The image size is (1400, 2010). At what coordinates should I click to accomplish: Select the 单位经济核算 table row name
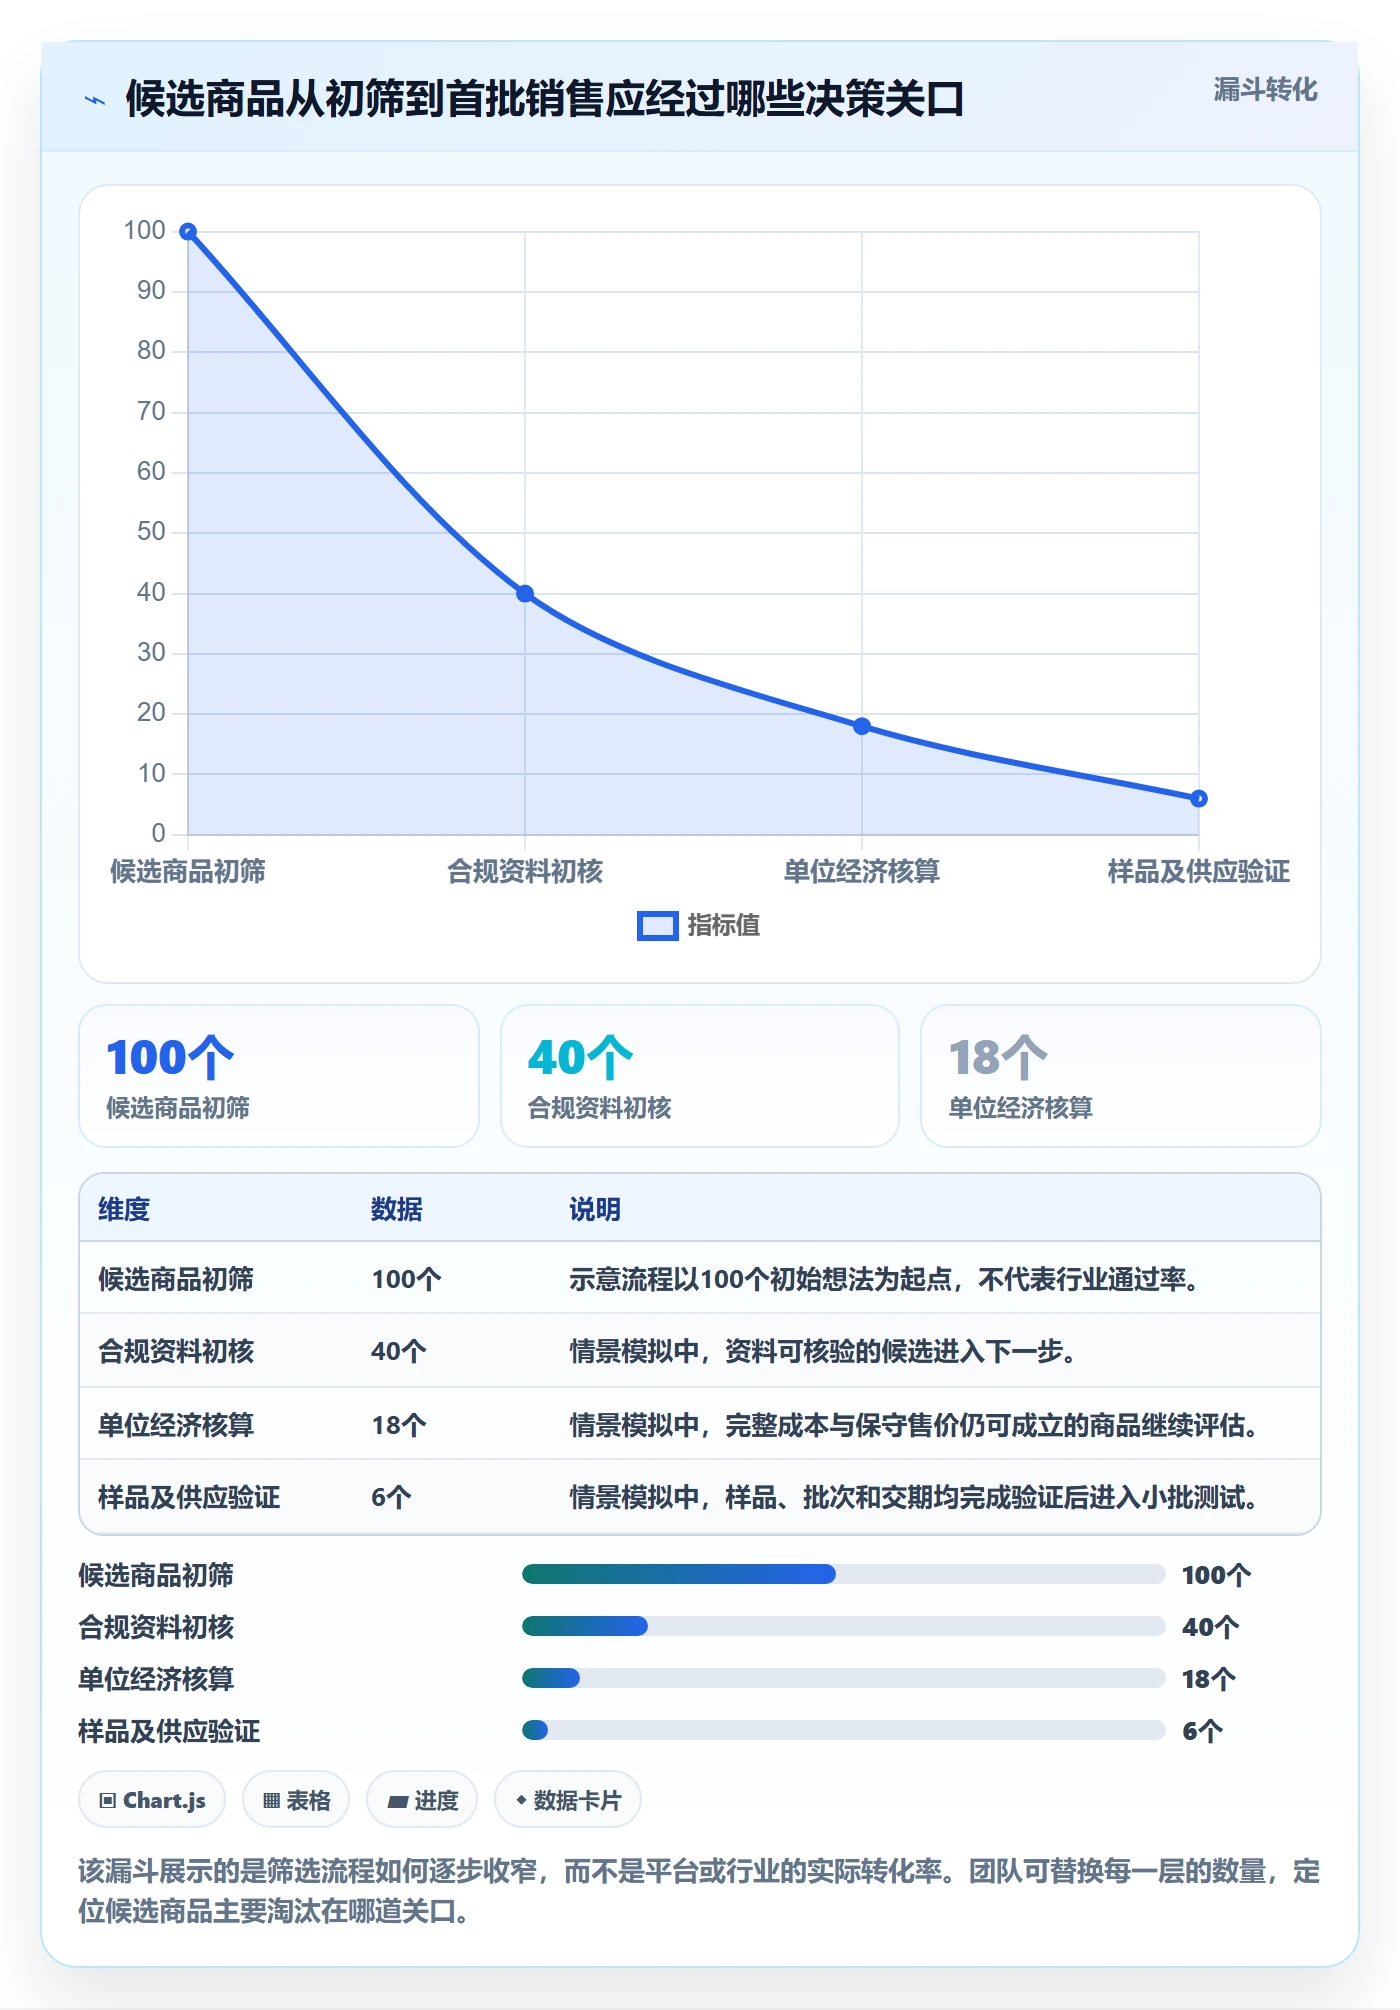(x=176, y=1425)
